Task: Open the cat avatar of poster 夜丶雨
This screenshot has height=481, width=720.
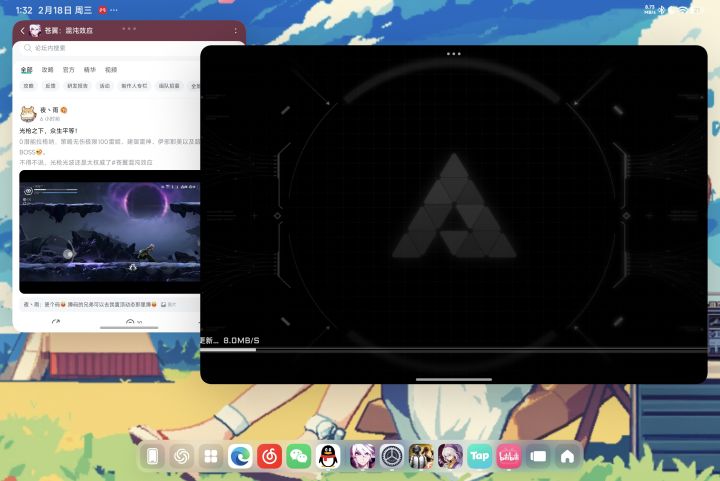Action: (28, 113)
